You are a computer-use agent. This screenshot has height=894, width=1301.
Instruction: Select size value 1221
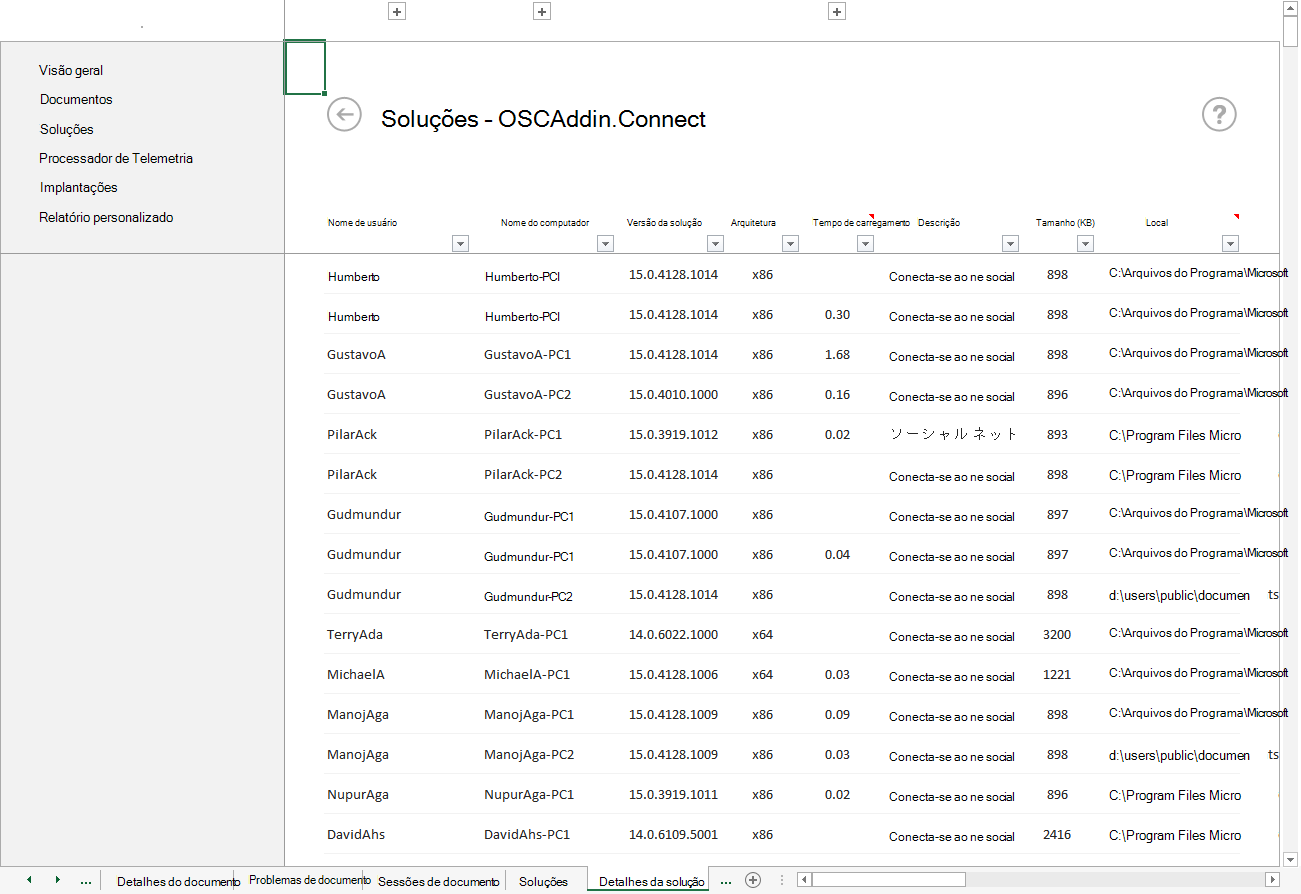(x=1057, y=675)
